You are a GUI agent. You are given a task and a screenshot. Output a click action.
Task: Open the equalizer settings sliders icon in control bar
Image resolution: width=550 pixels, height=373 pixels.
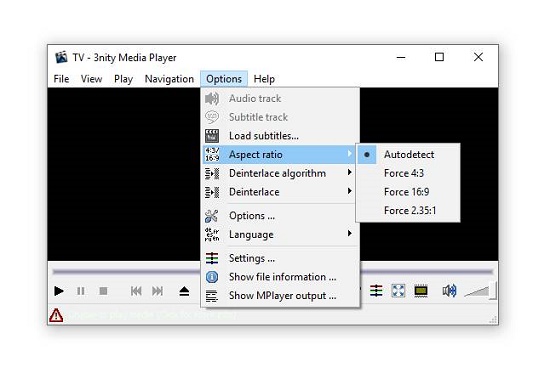376,291
